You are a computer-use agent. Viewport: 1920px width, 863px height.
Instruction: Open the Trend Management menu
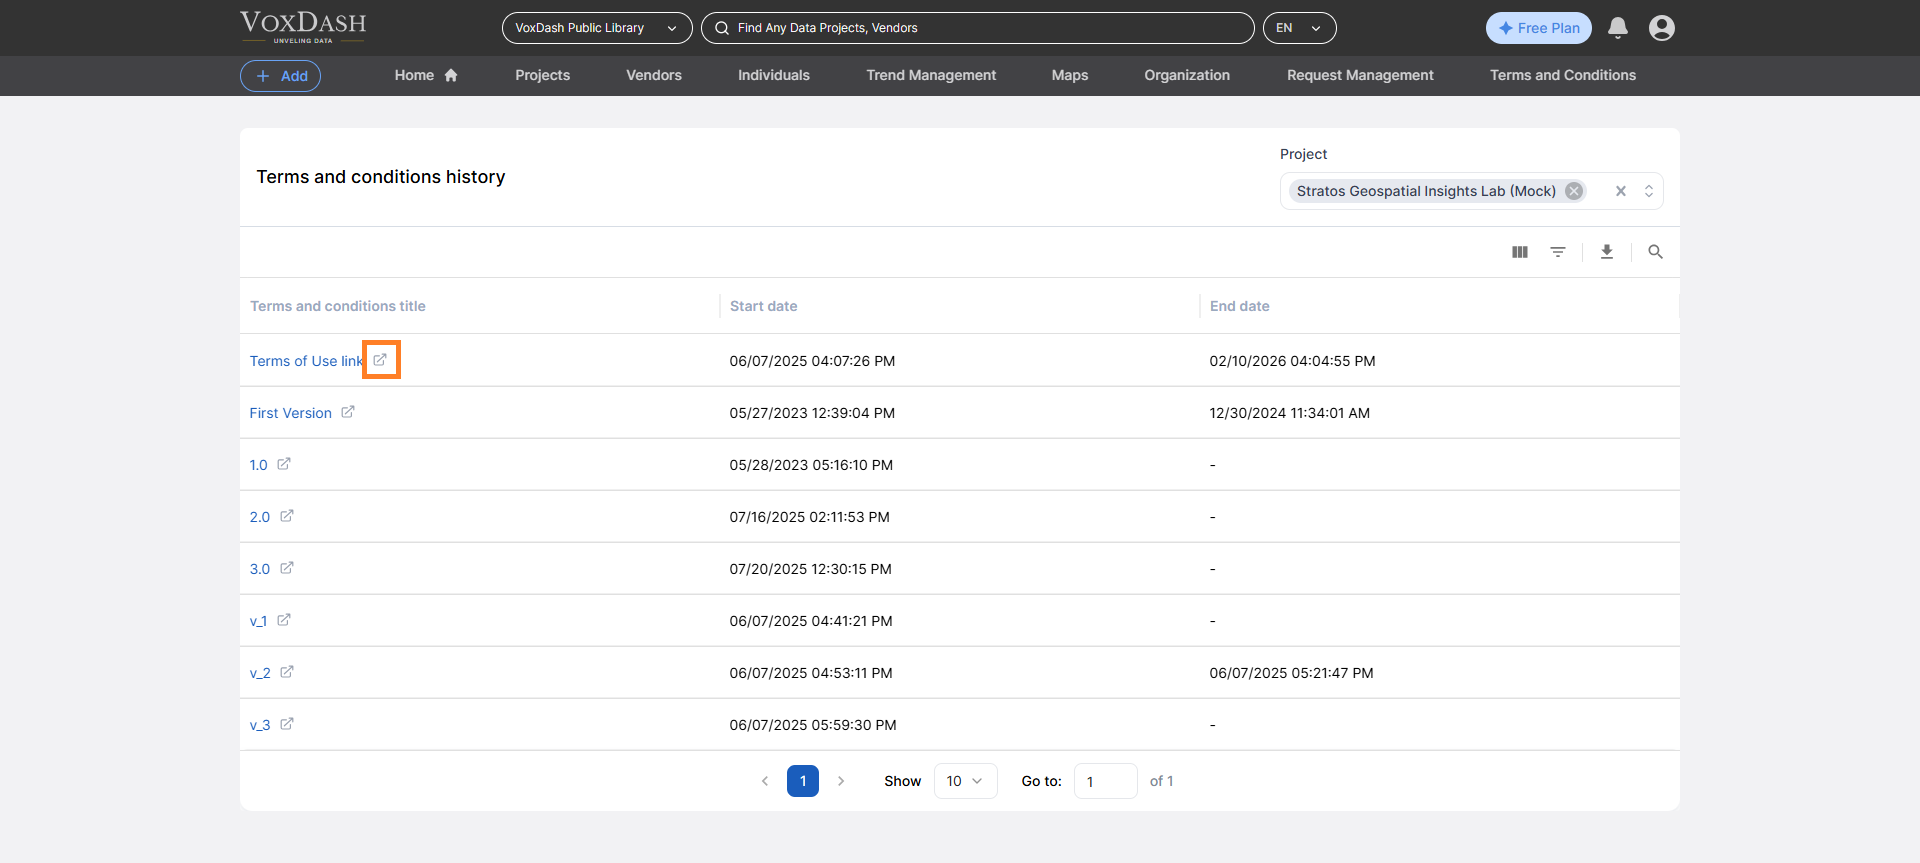pyautogui.click(x=931, y=75)
